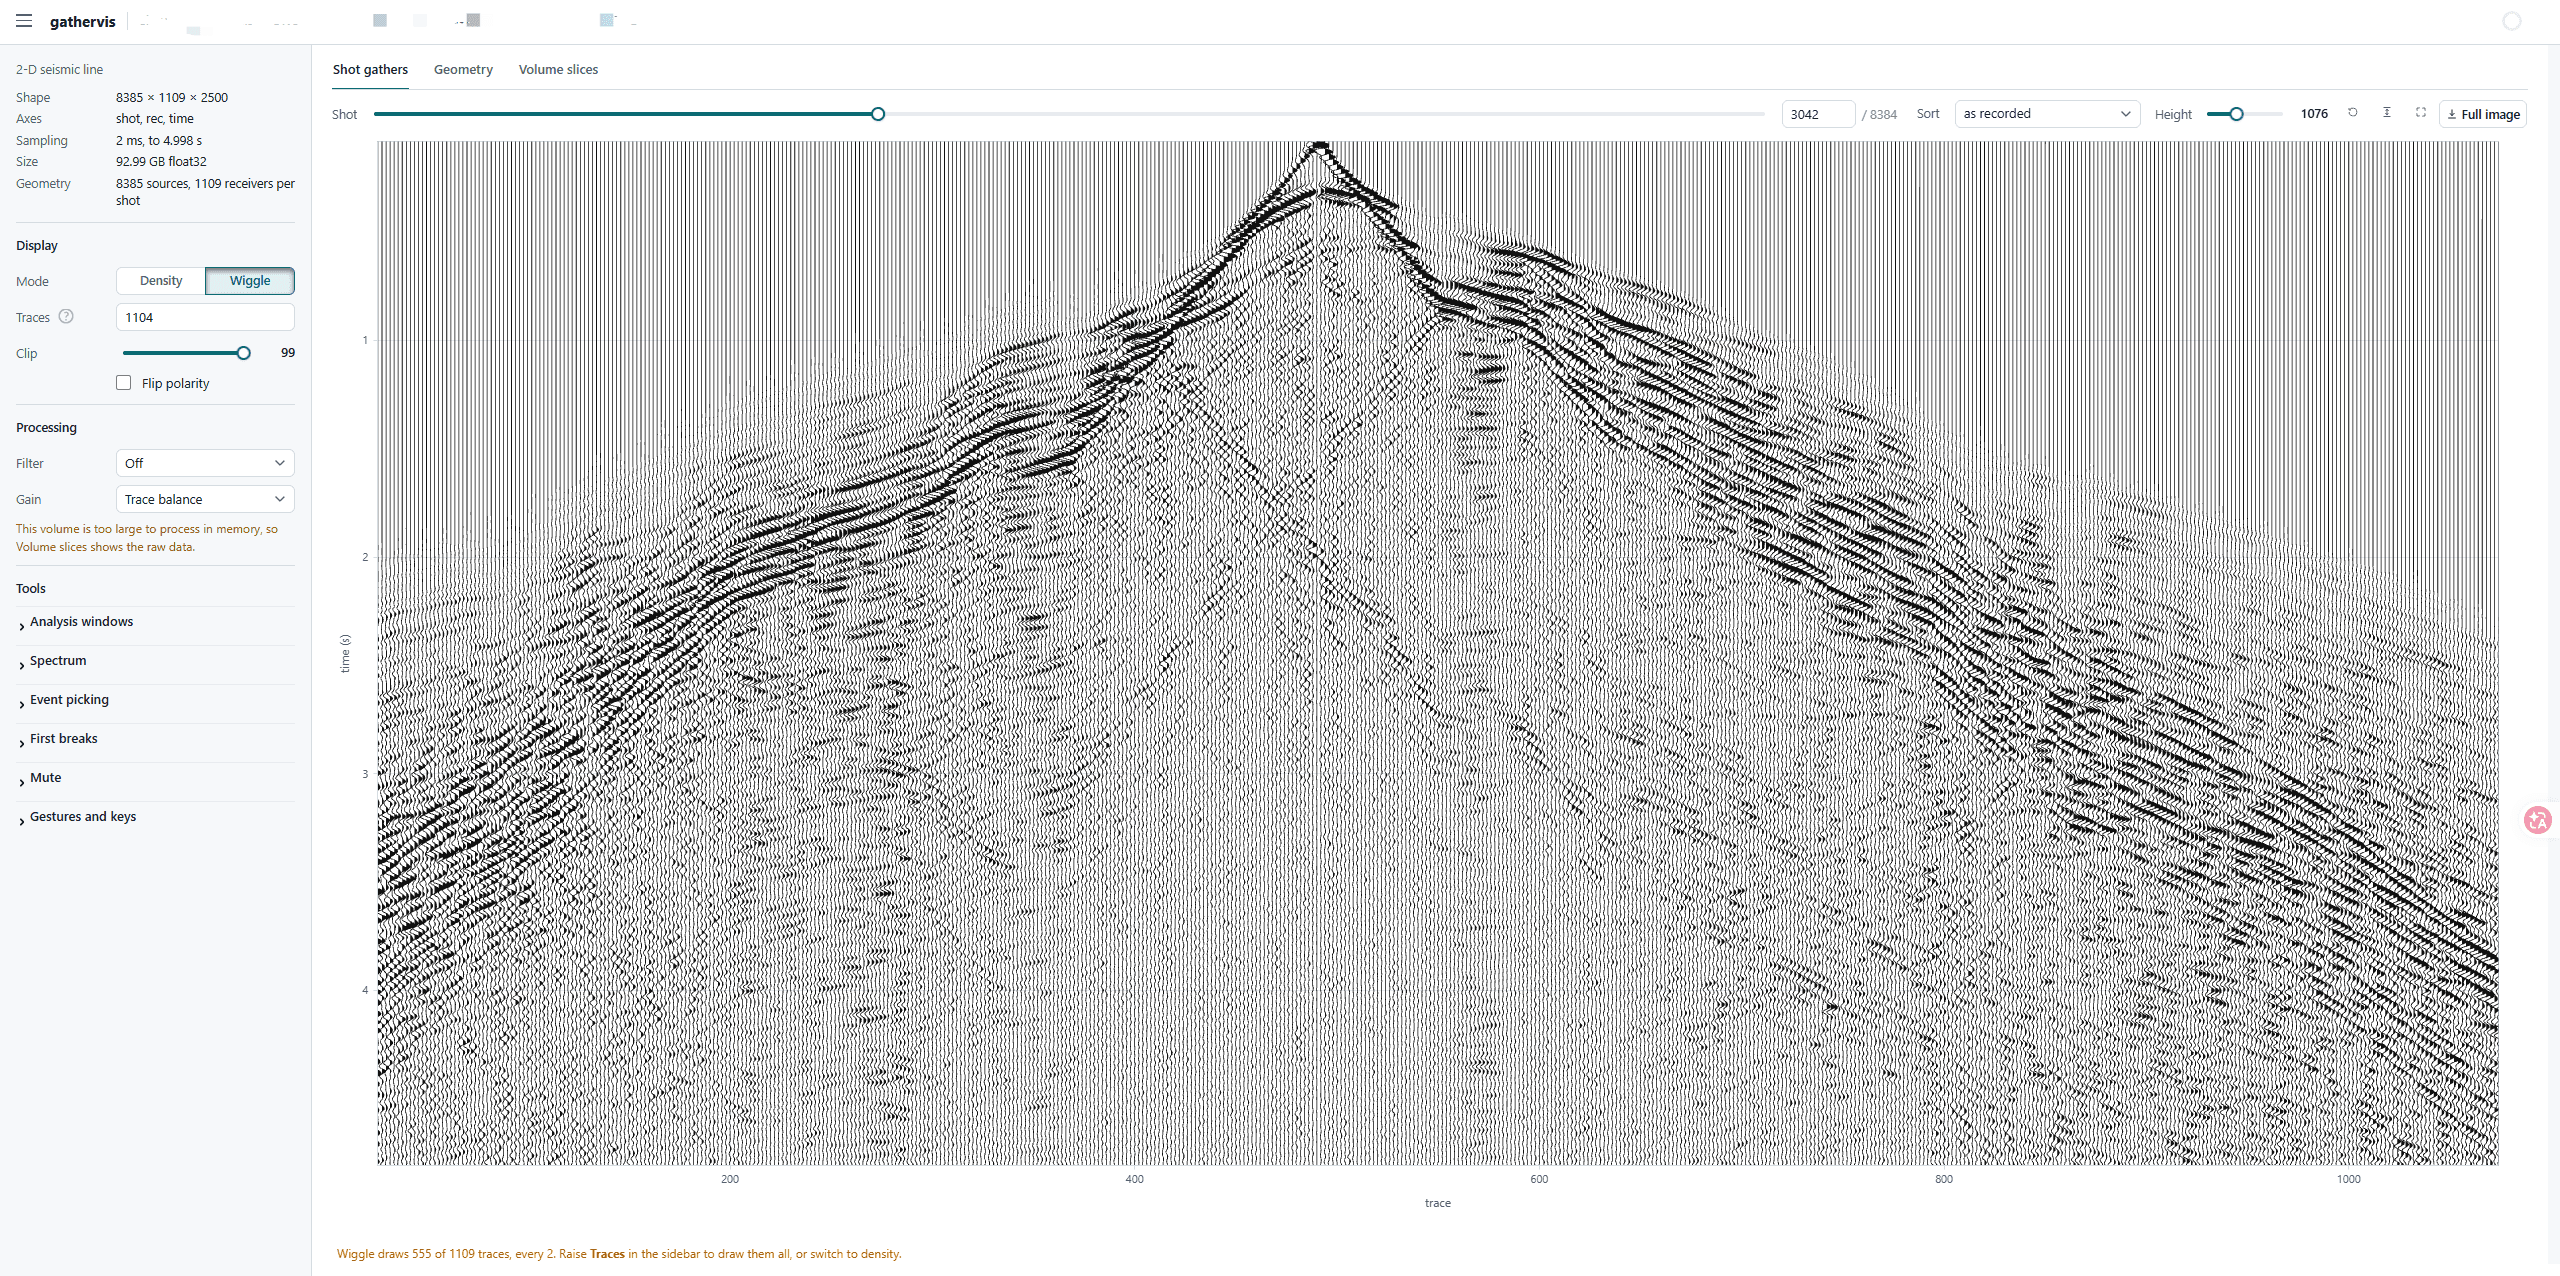Switch display mode to Density
This screenshot has width=2560, height=1276.
point(161,281)
